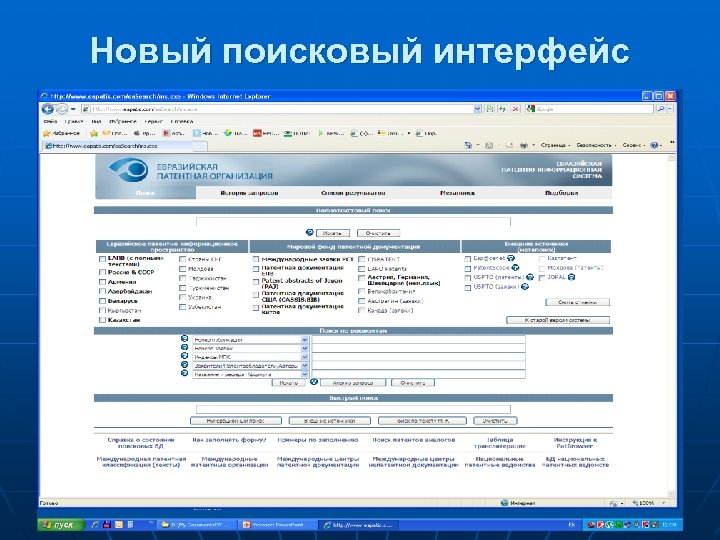Click info icon next to JOPAL
This screenshot has height=540, width=720.
pos(571,277)
